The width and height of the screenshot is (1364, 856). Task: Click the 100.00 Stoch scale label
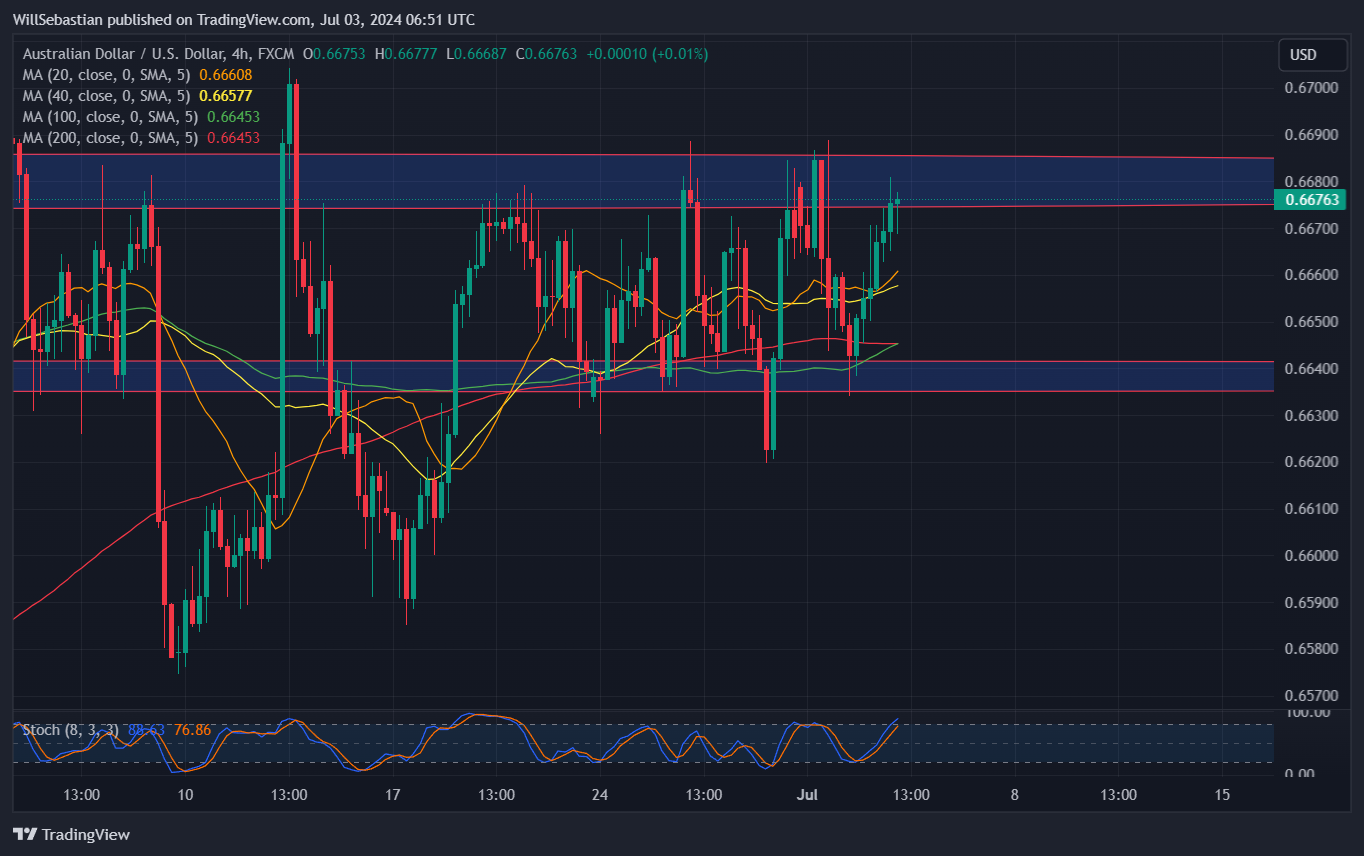pyautogui.click(x=1308, y=713)
